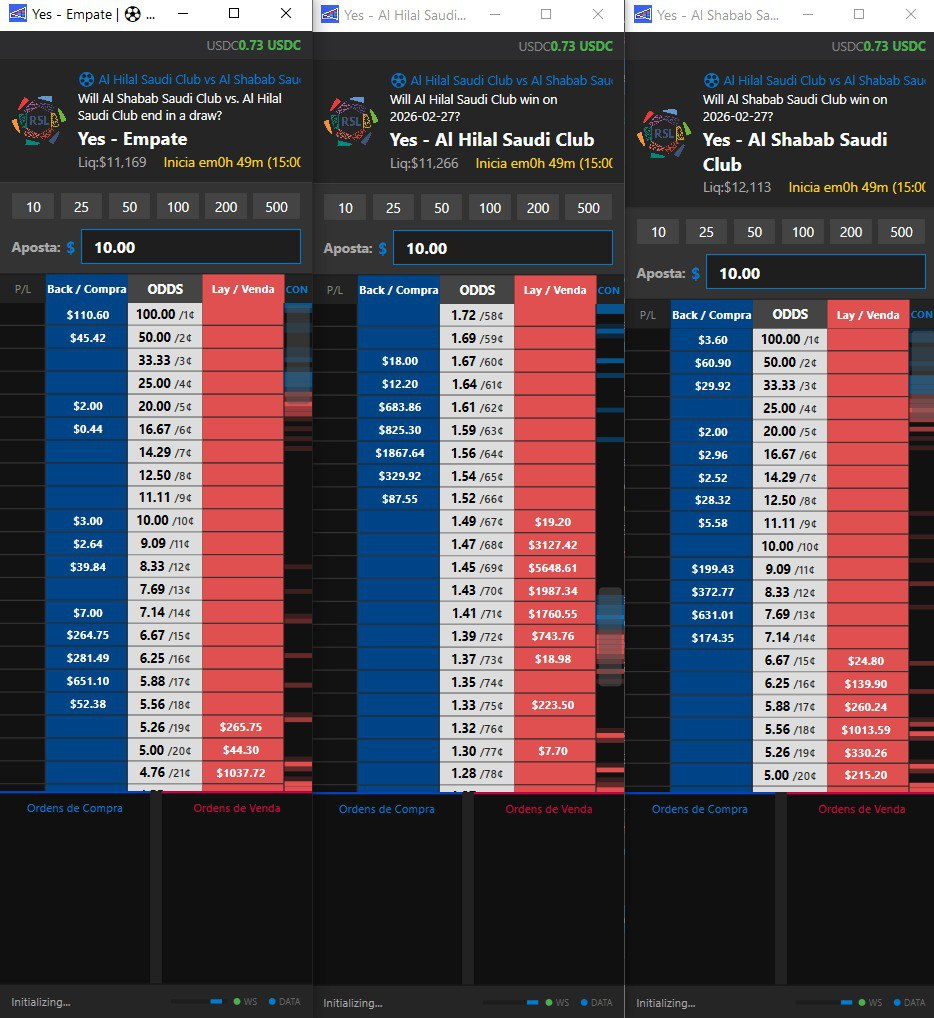This screenshot has width=934, height=1018.
Task: Select the 100 stake preset in the Empate window
Action: 178,206
